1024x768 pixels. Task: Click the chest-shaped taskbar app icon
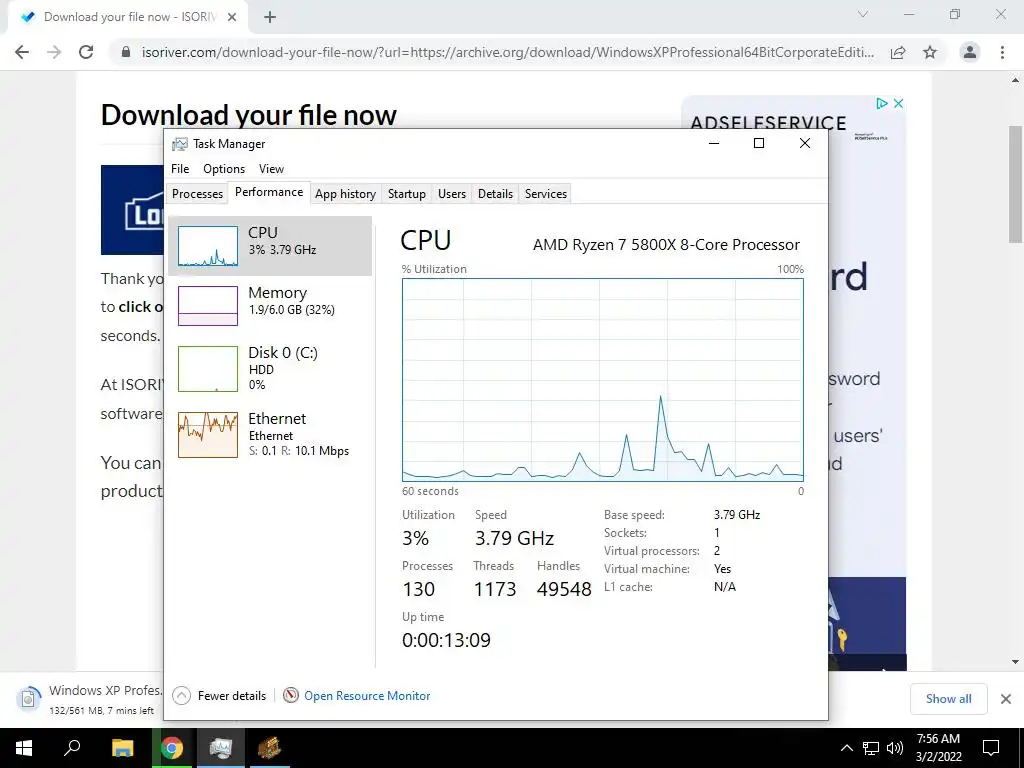pyautogui.click(x=270, y=748)
